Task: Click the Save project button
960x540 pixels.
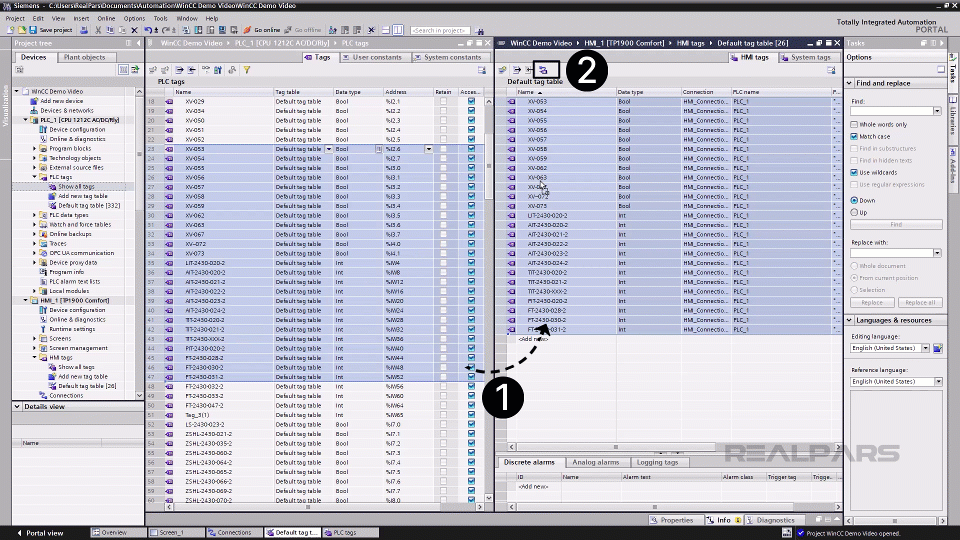Action: [x=51, y=30]
